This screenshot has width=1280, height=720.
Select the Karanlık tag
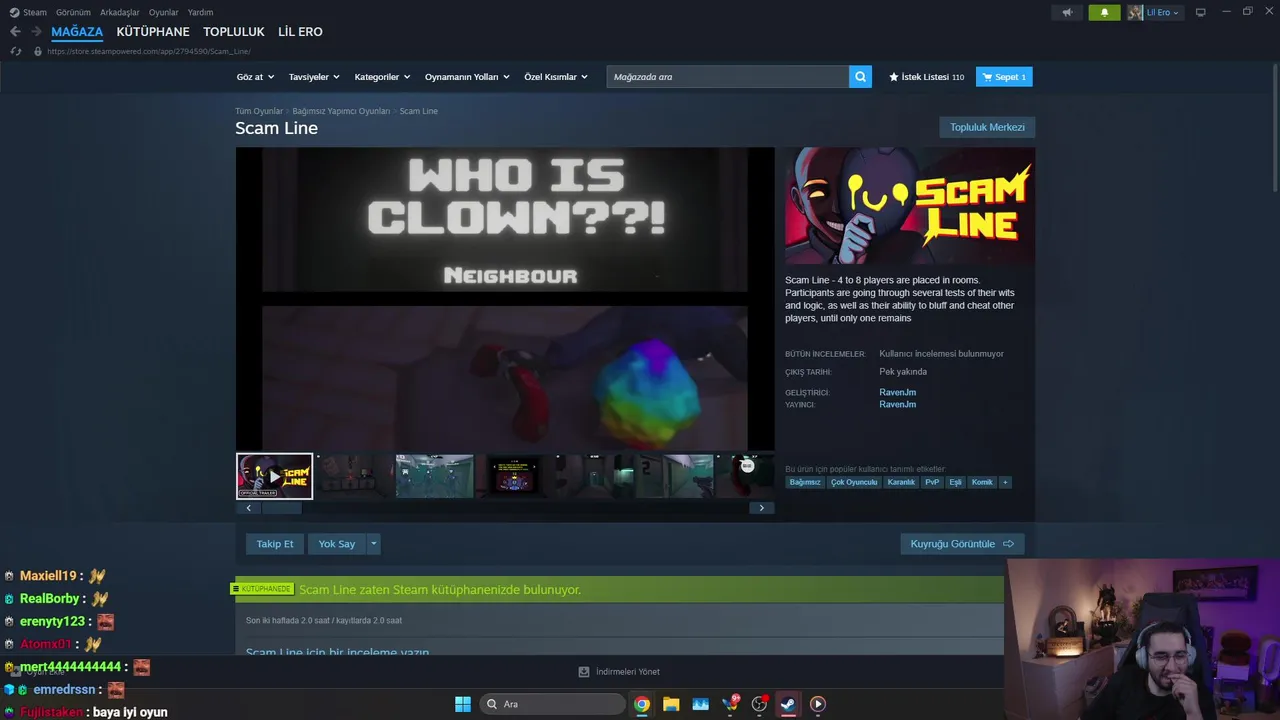(901, 482)
